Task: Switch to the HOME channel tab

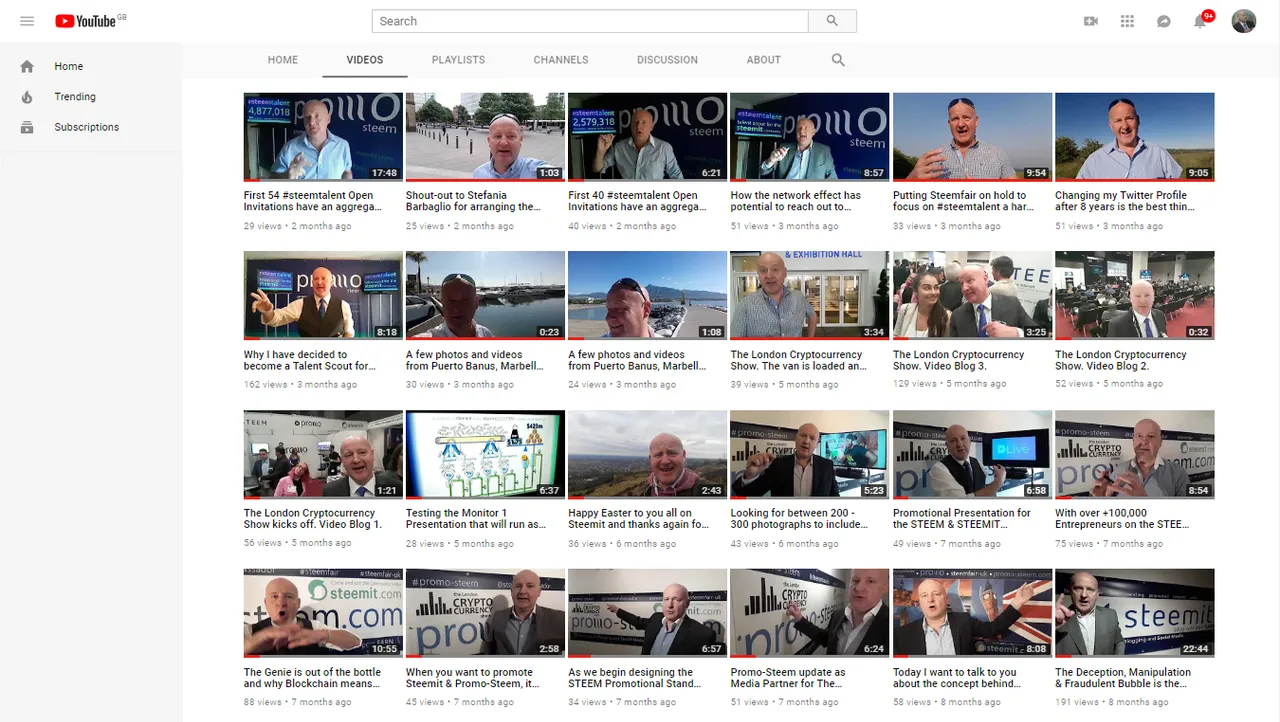Action: tap(283, 60)
